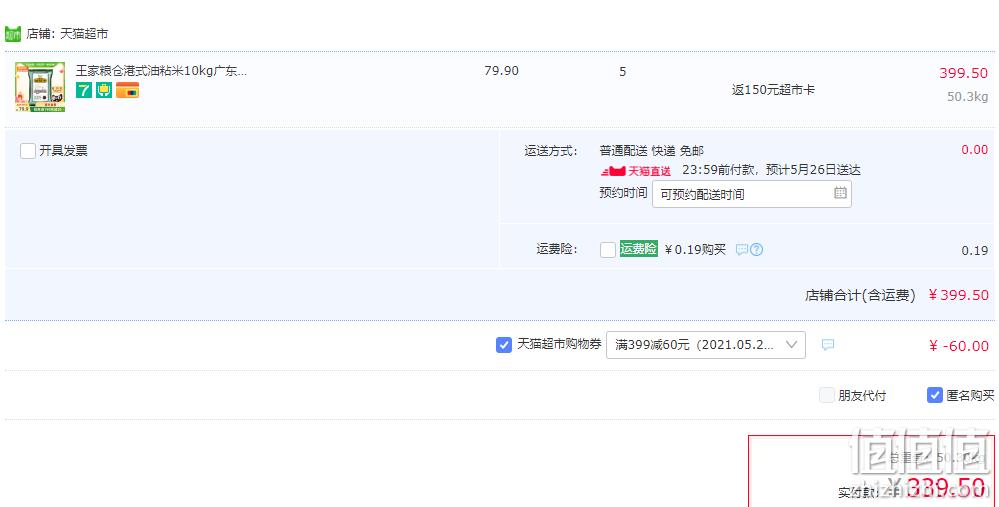This screenshot has width=999, height=507.
Task: Open the delivery time calendar icon
Action: click(x=840, y=193)
